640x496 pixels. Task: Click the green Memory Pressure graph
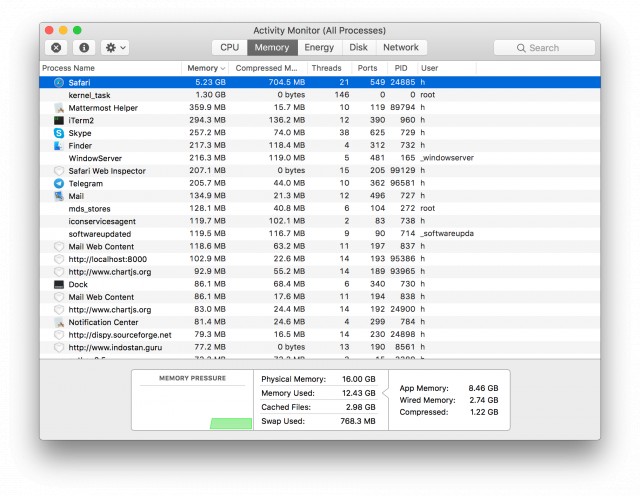point(231,423)
